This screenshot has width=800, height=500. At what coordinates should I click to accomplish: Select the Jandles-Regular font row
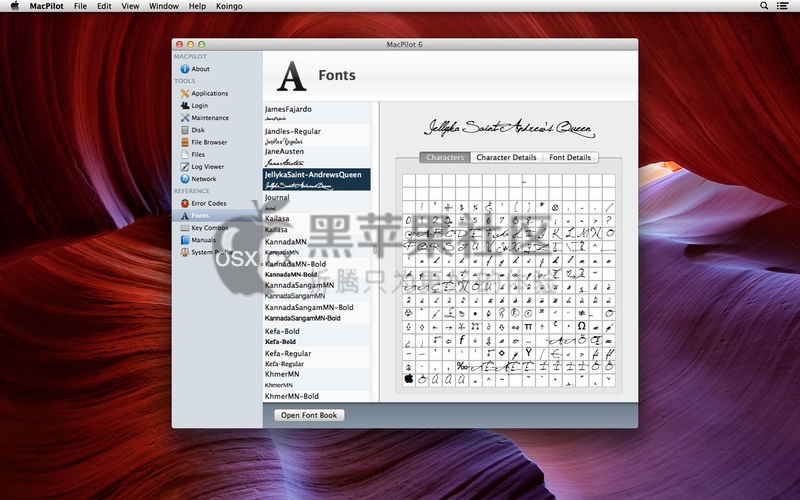[316, 135]
